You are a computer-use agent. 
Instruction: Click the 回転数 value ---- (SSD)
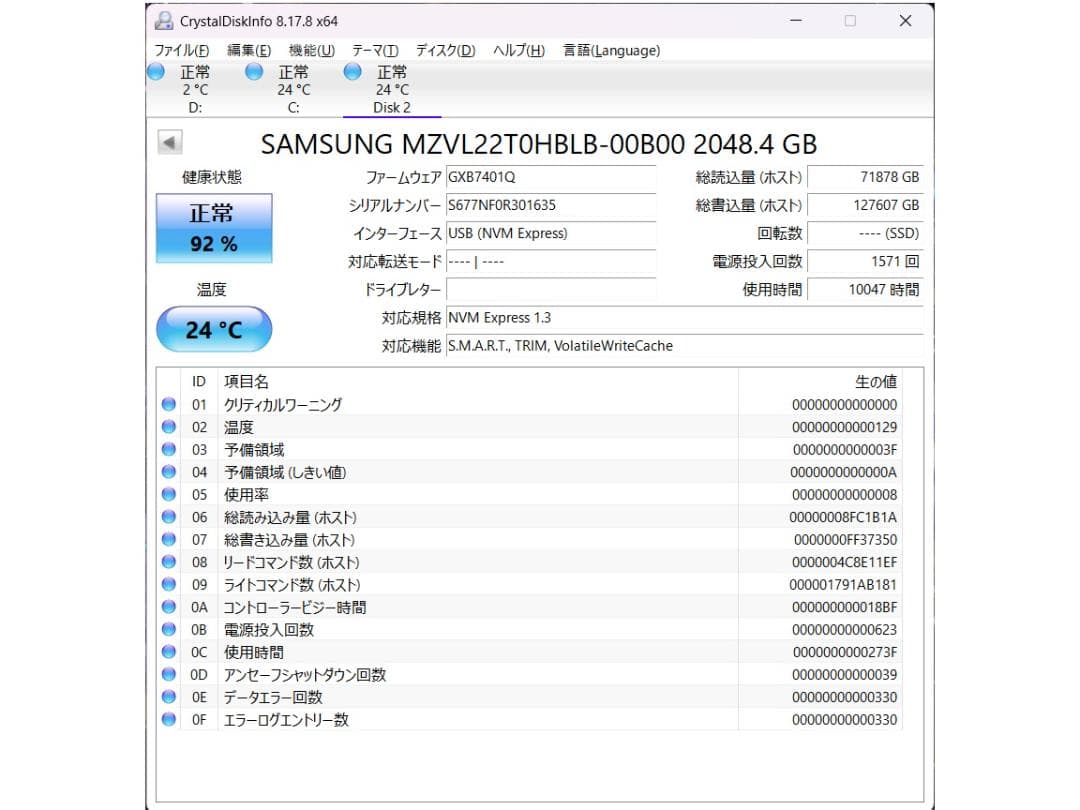[x=865, y=233]
